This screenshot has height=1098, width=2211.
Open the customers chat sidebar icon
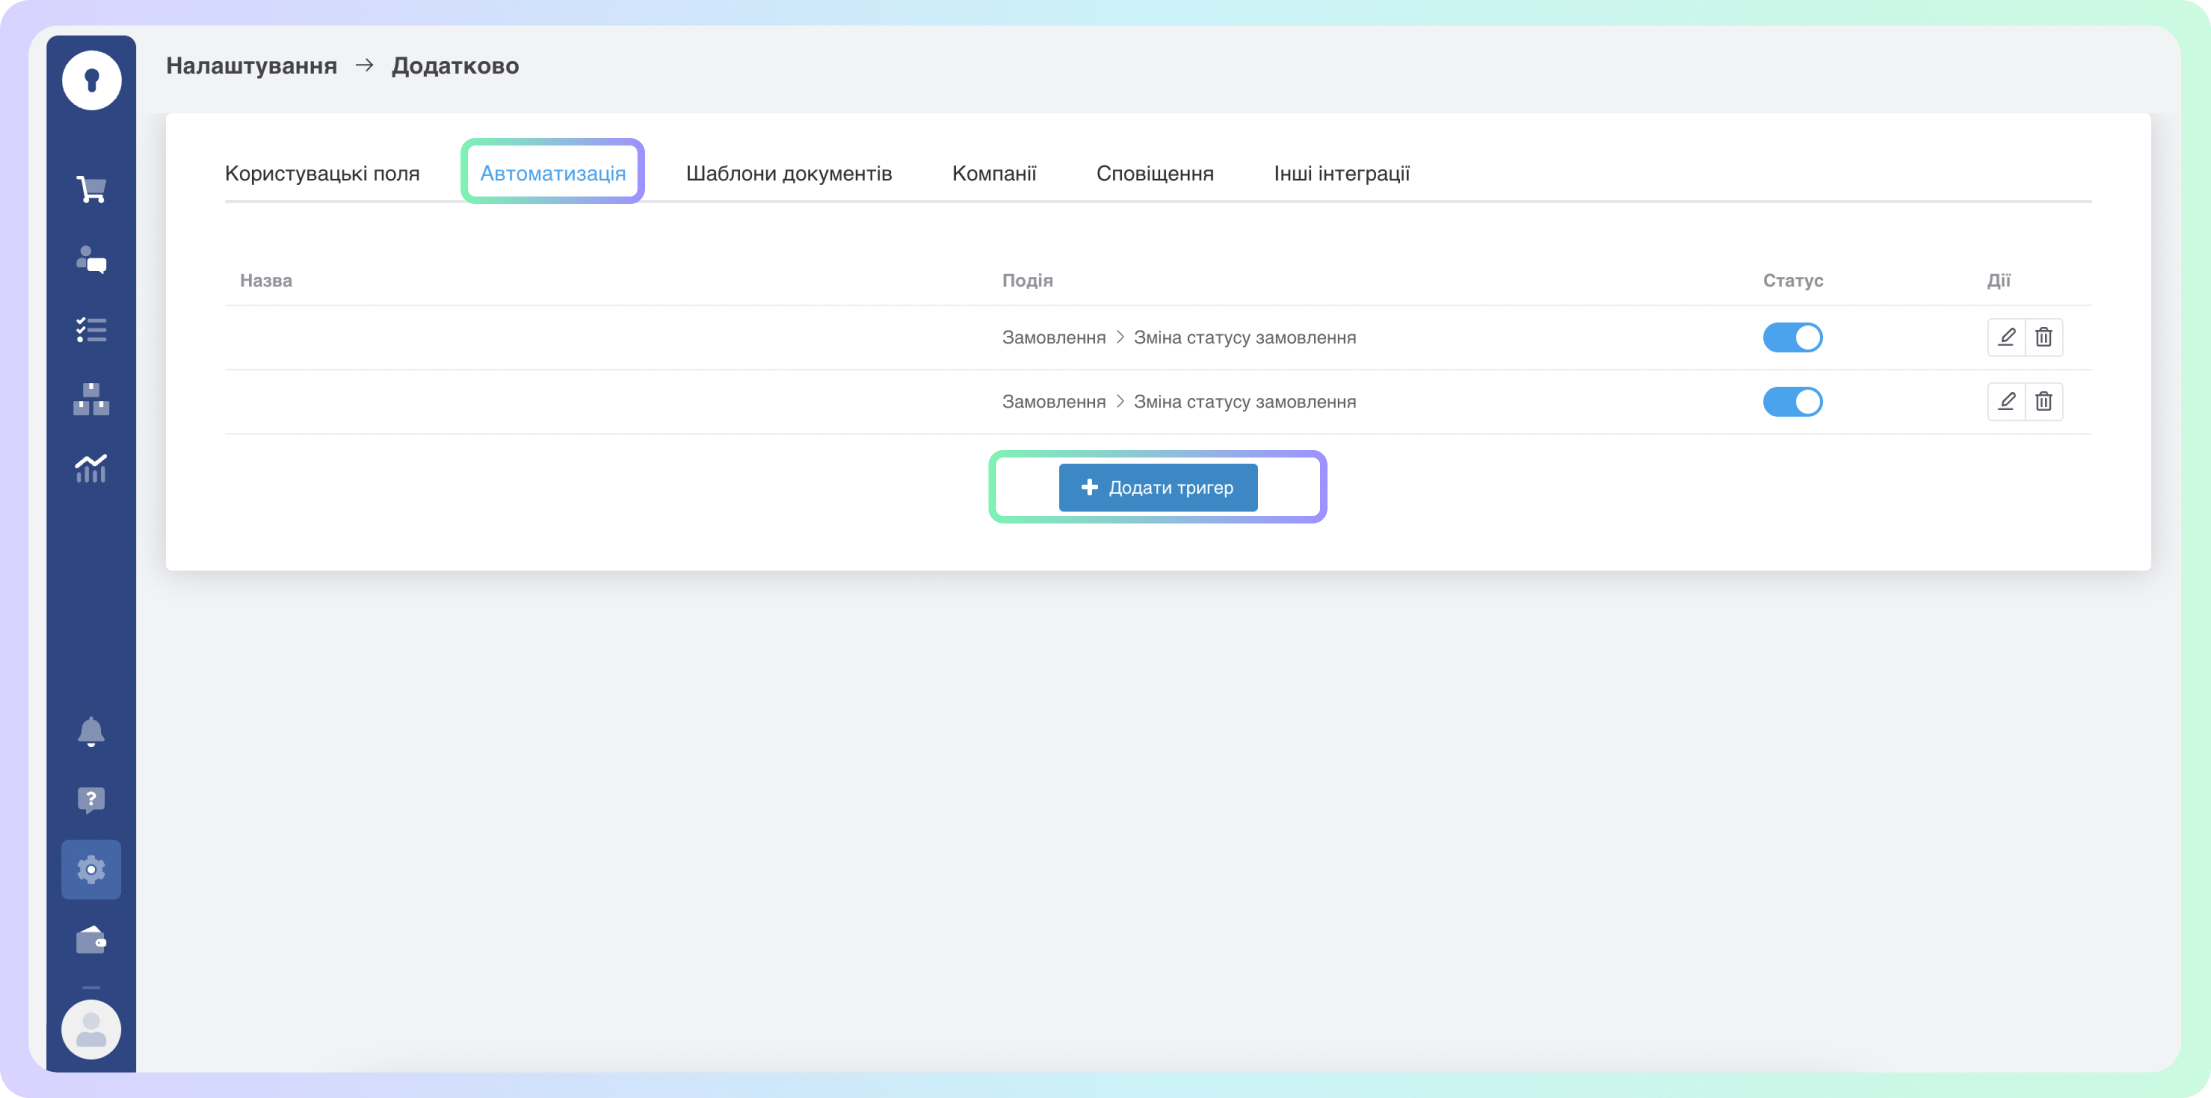point(91,260)
